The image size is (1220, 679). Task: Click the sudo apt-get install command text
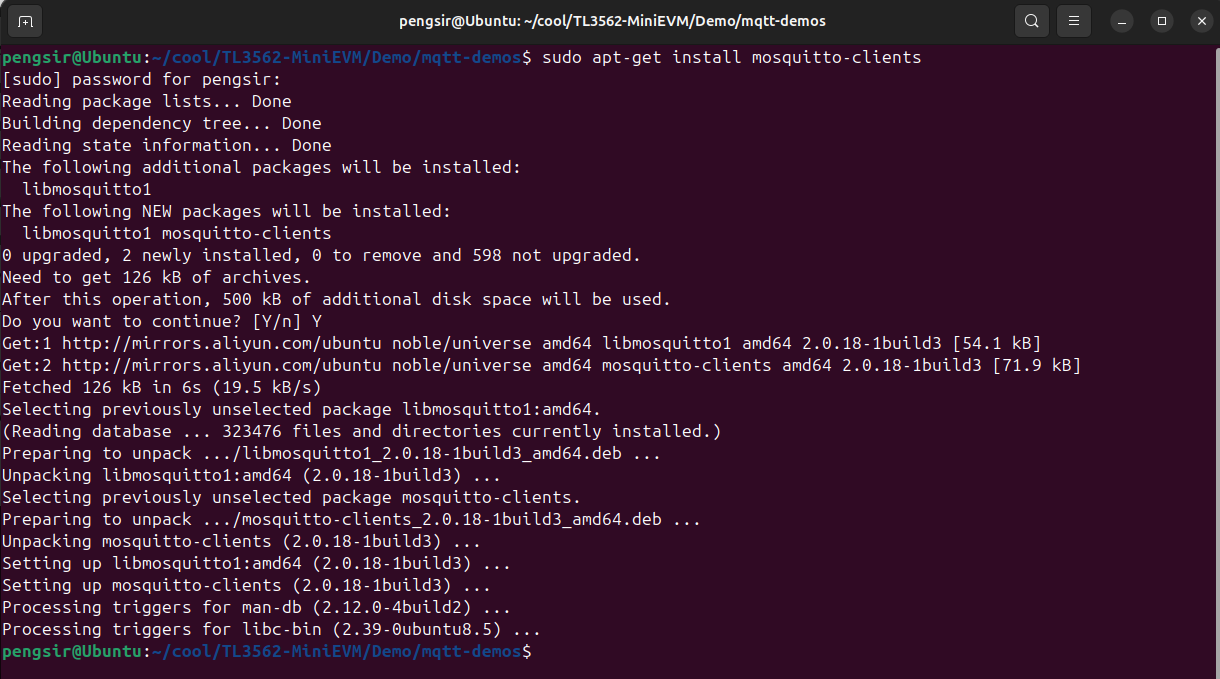tap(731, 58)
